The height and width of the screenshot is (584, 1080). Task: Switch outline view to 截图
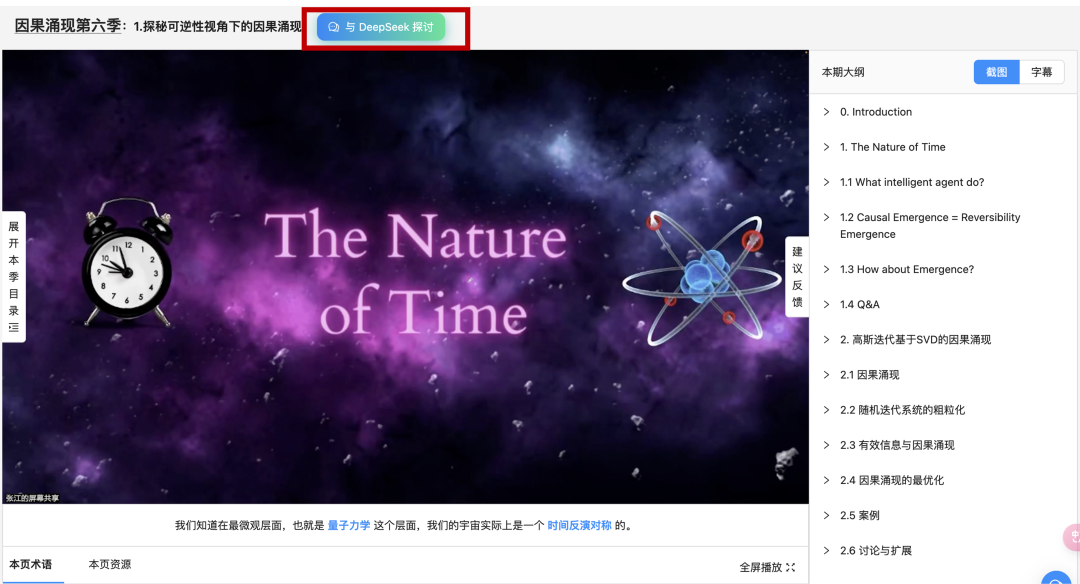(x=996, y=72)
